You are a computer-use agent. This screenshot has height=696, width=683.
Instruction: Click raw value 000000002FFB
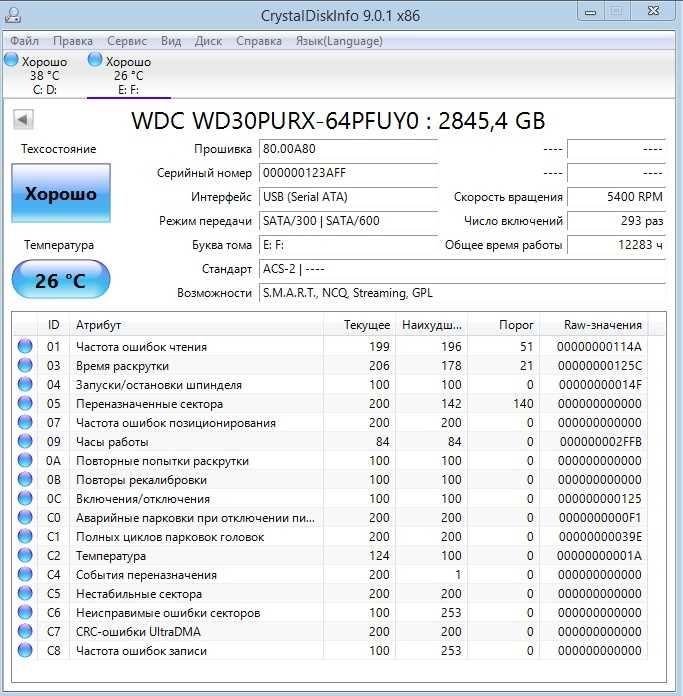(600, 442)
